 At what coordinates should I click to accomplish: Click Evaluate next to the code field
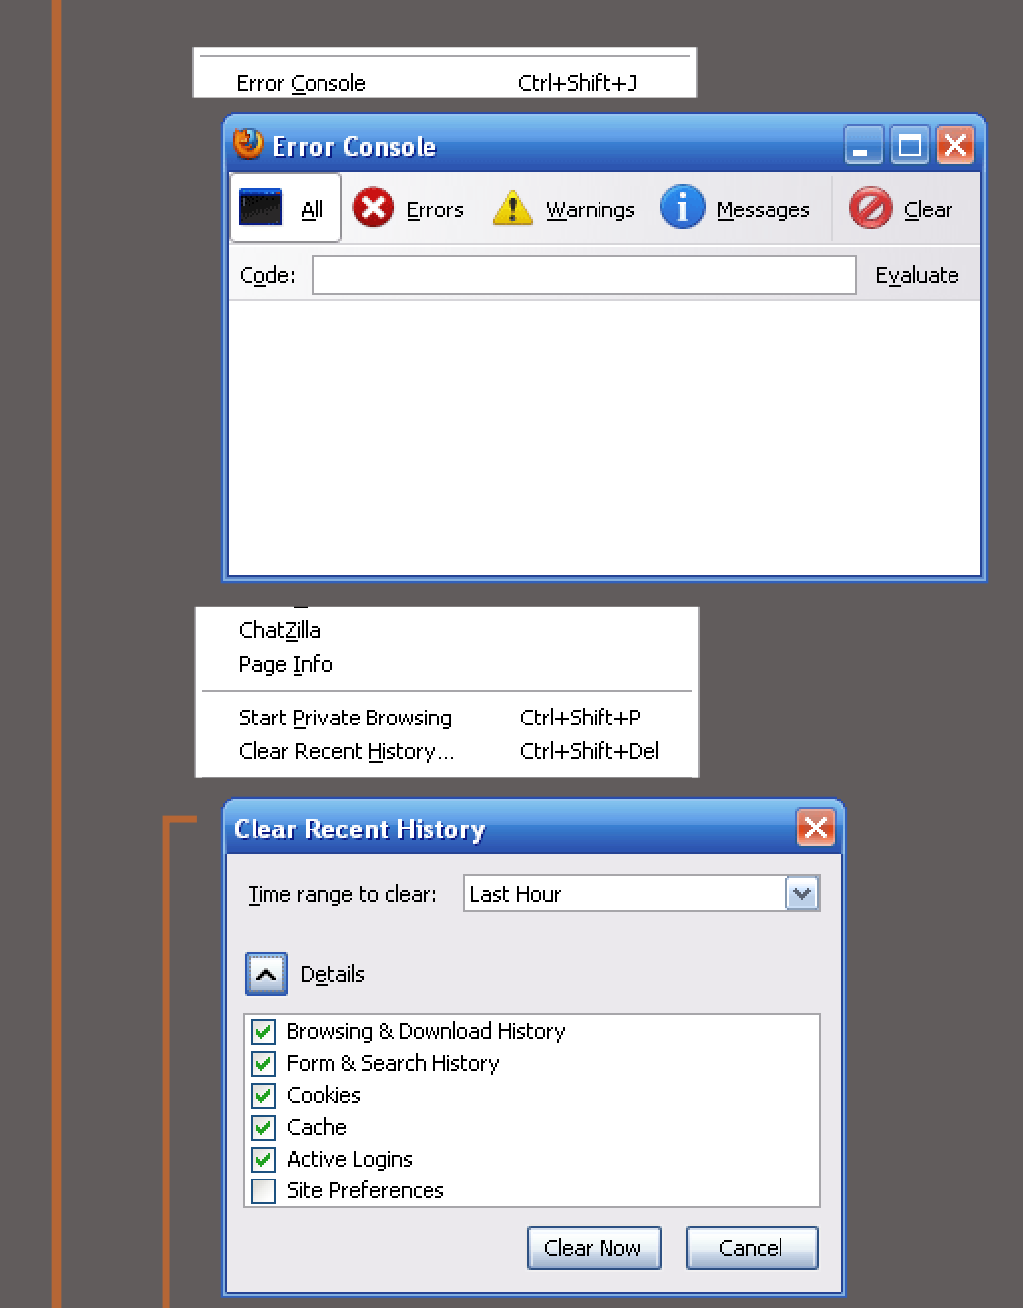(917, 275)
